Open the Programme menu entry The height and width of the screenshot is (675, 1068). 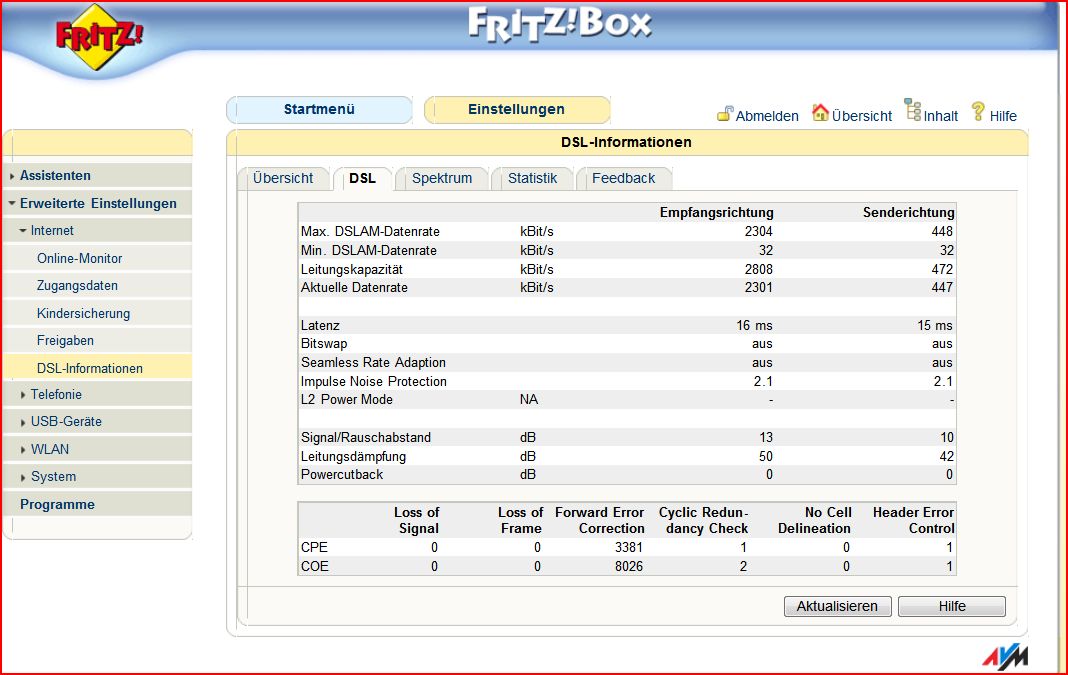[x=57, y=504]
